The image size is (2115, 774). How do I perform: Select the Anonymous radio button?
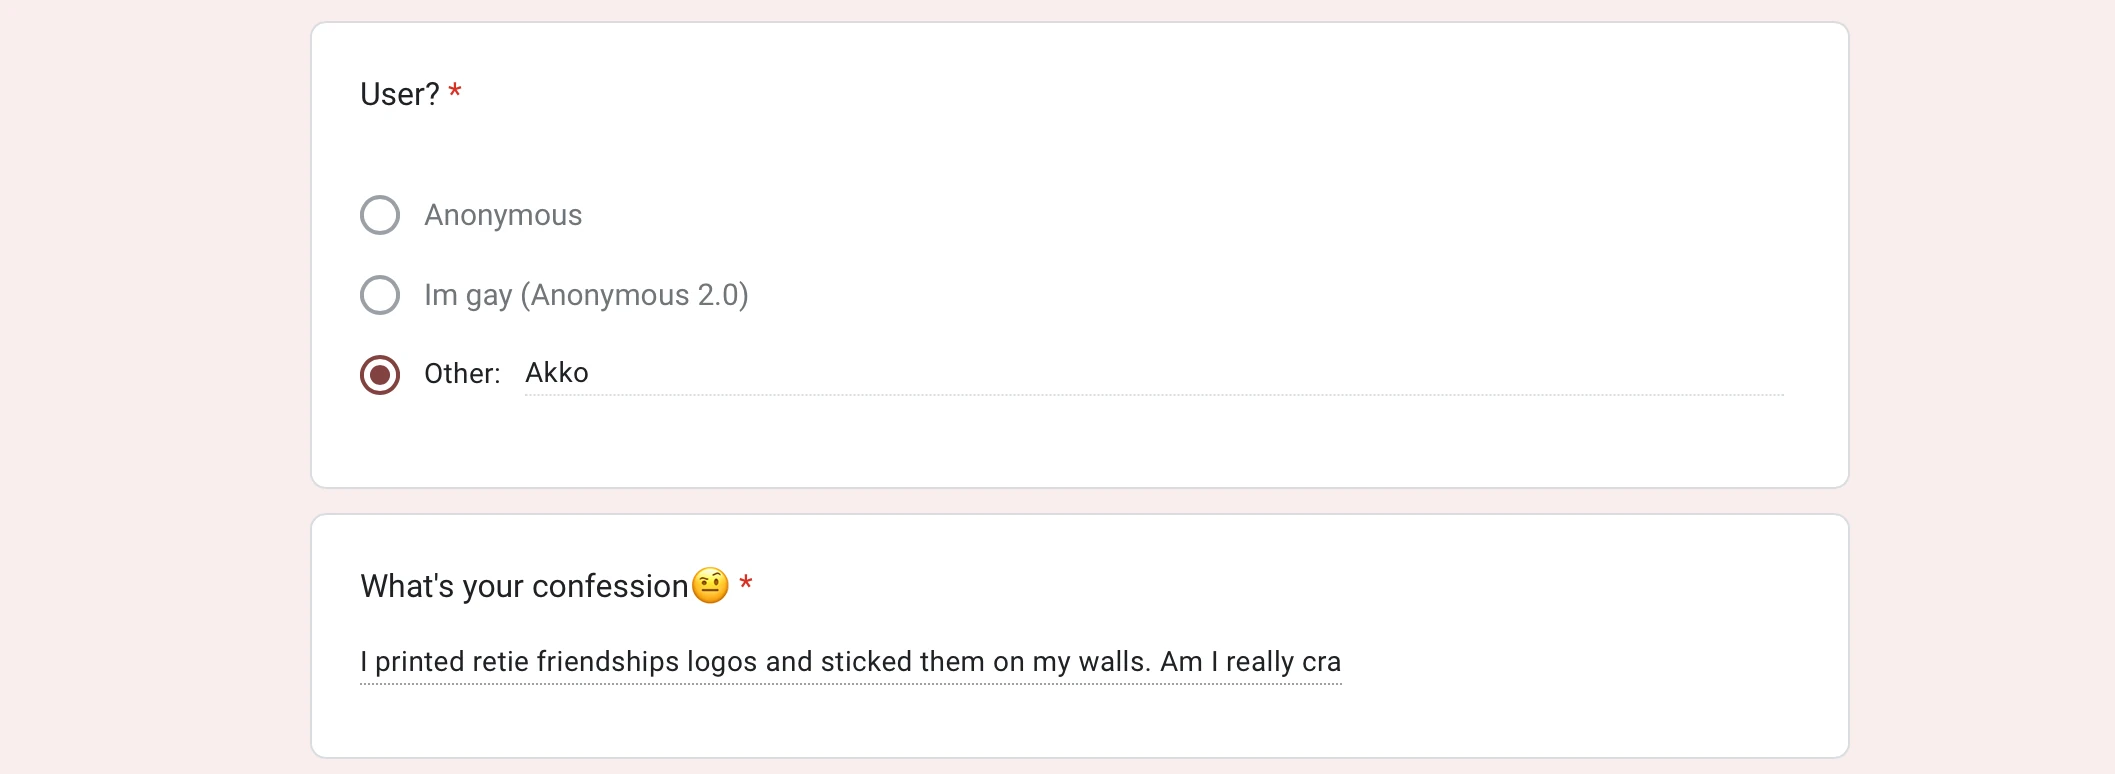(x=380, y=215)
